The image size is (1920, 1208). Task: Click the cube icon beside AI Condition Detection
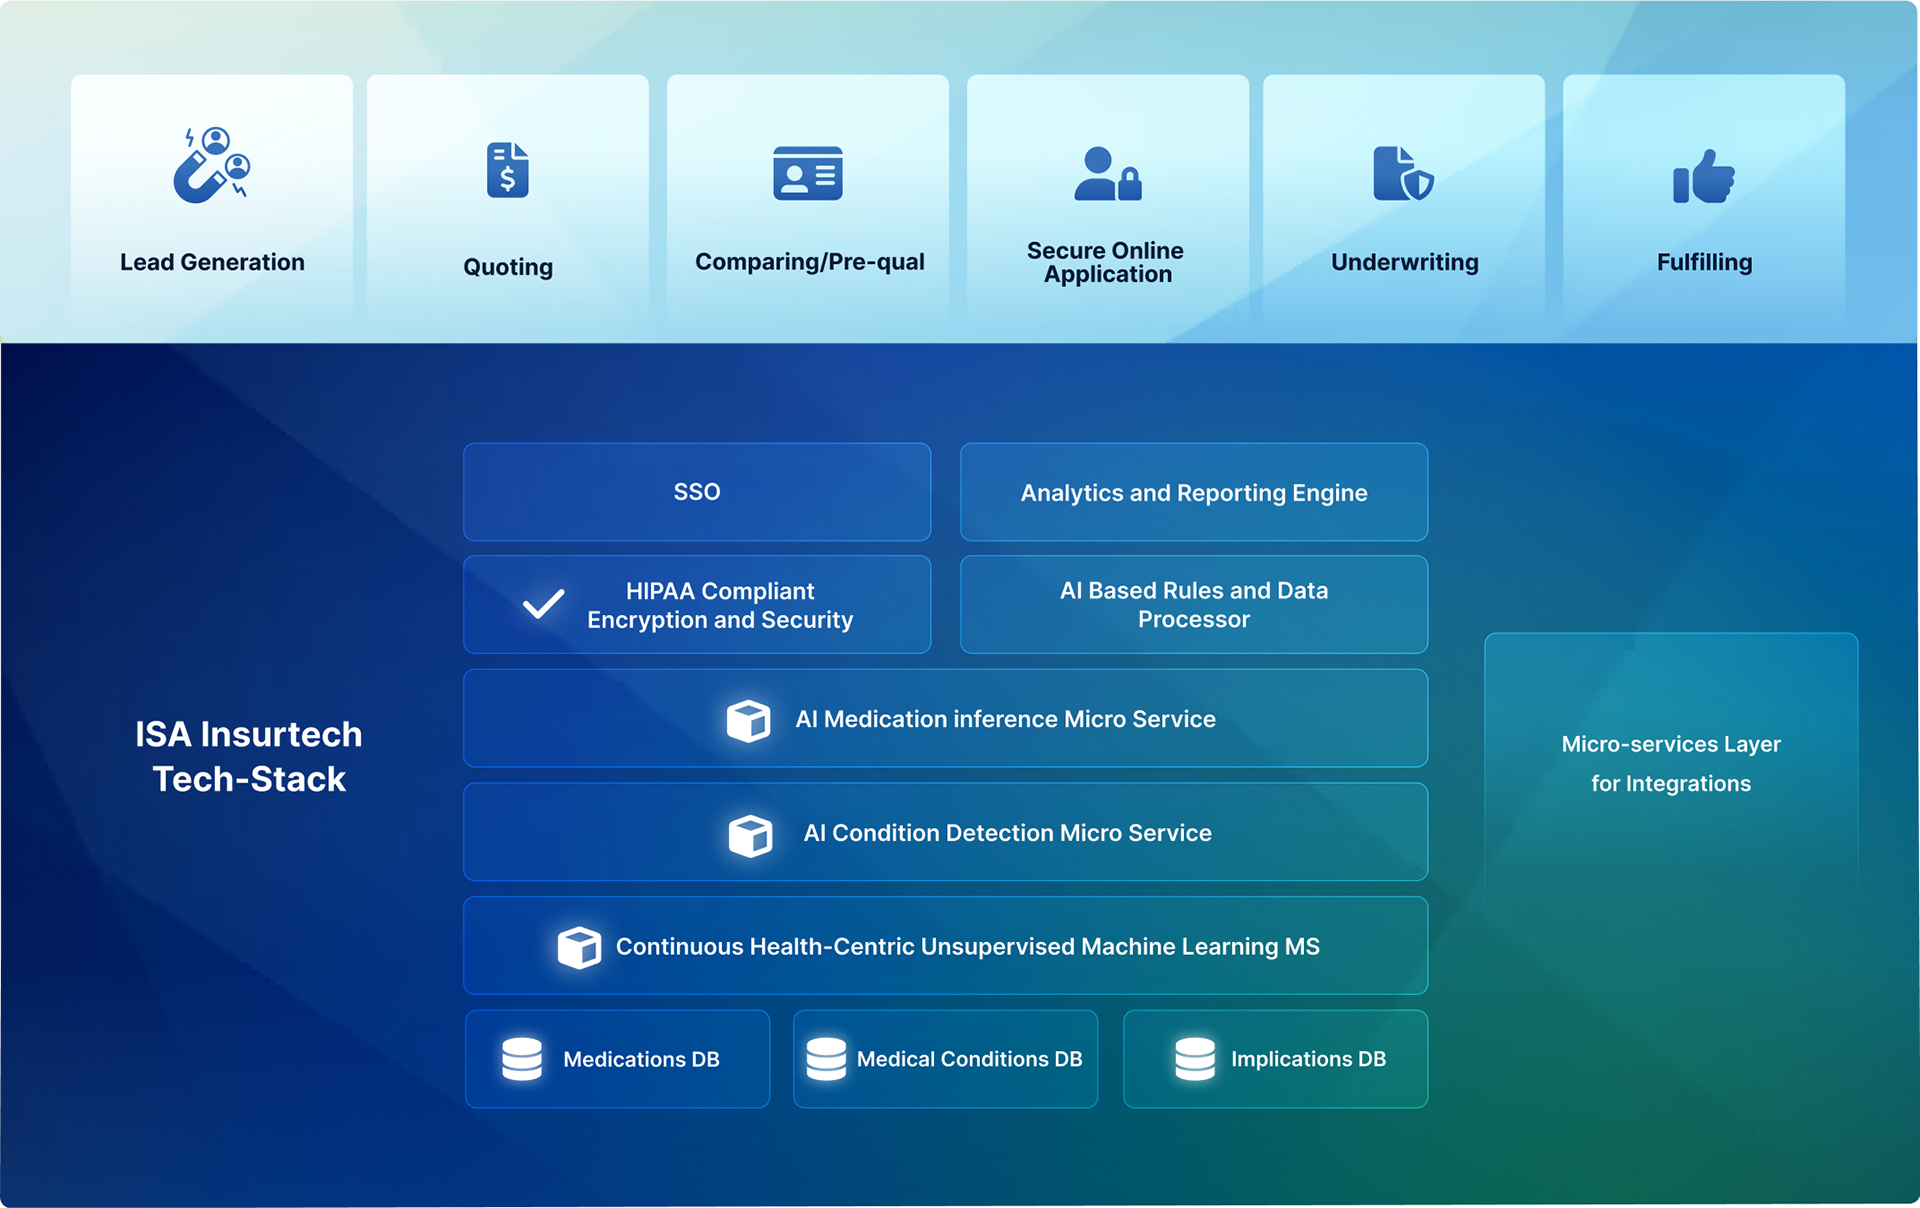coord(750,835)
